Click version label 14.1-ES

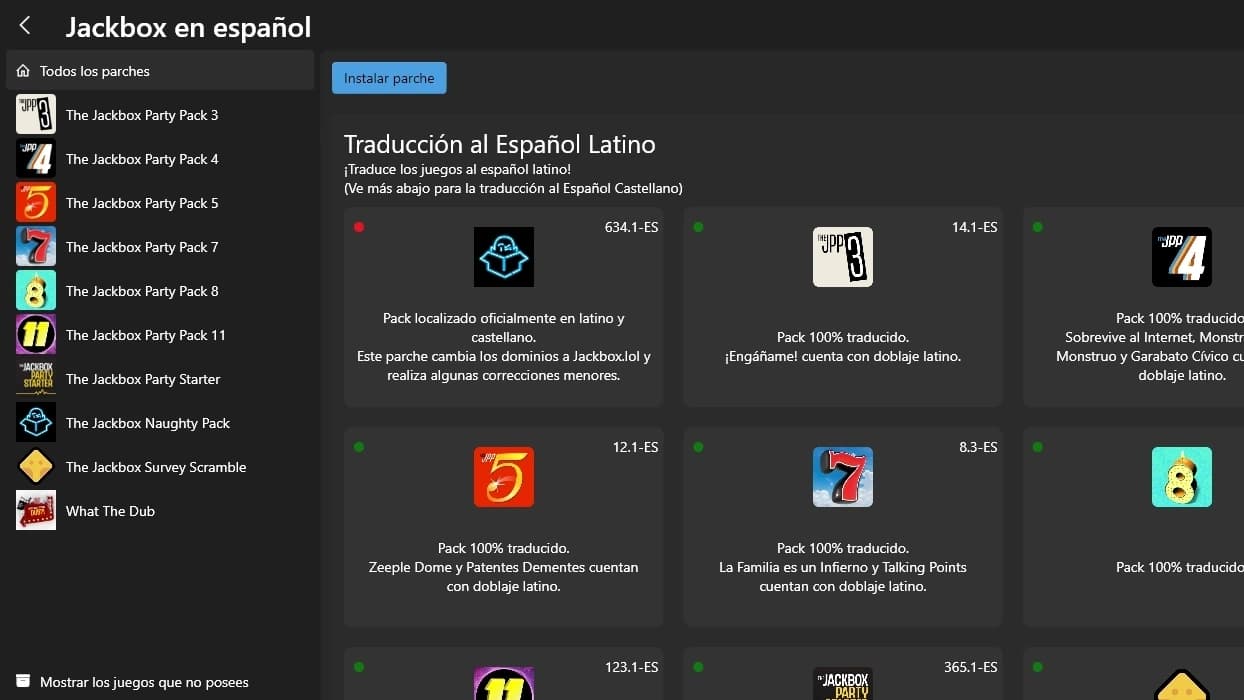click(x=974, y=227)
